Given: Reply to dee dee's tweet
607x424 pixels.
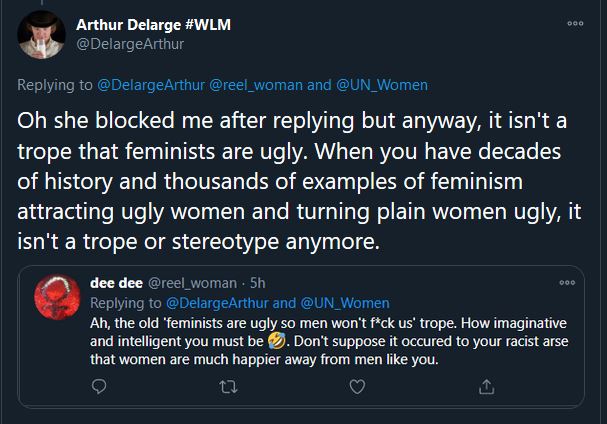Looking at the screenshot, I should [99, 386].
